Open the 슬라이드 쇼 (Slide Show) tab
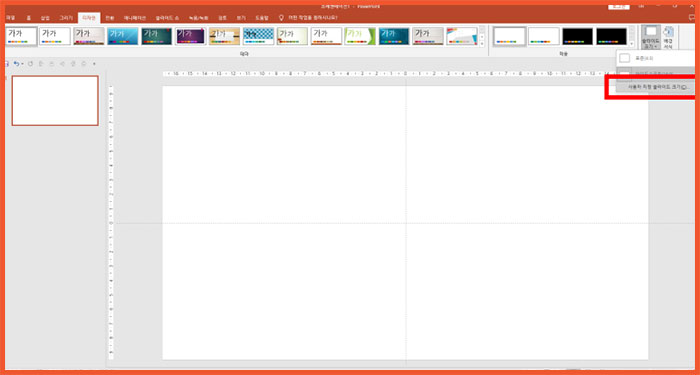The width and height of the screenshot is (700, 375). [x=167, y=18]
